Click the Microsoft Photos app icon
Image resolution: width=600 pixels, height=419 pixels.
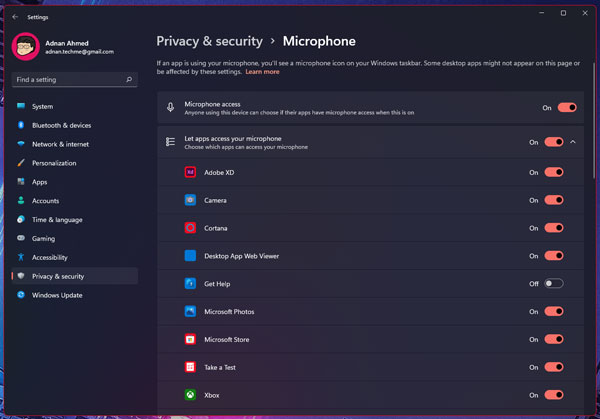[x=190, y=311]
